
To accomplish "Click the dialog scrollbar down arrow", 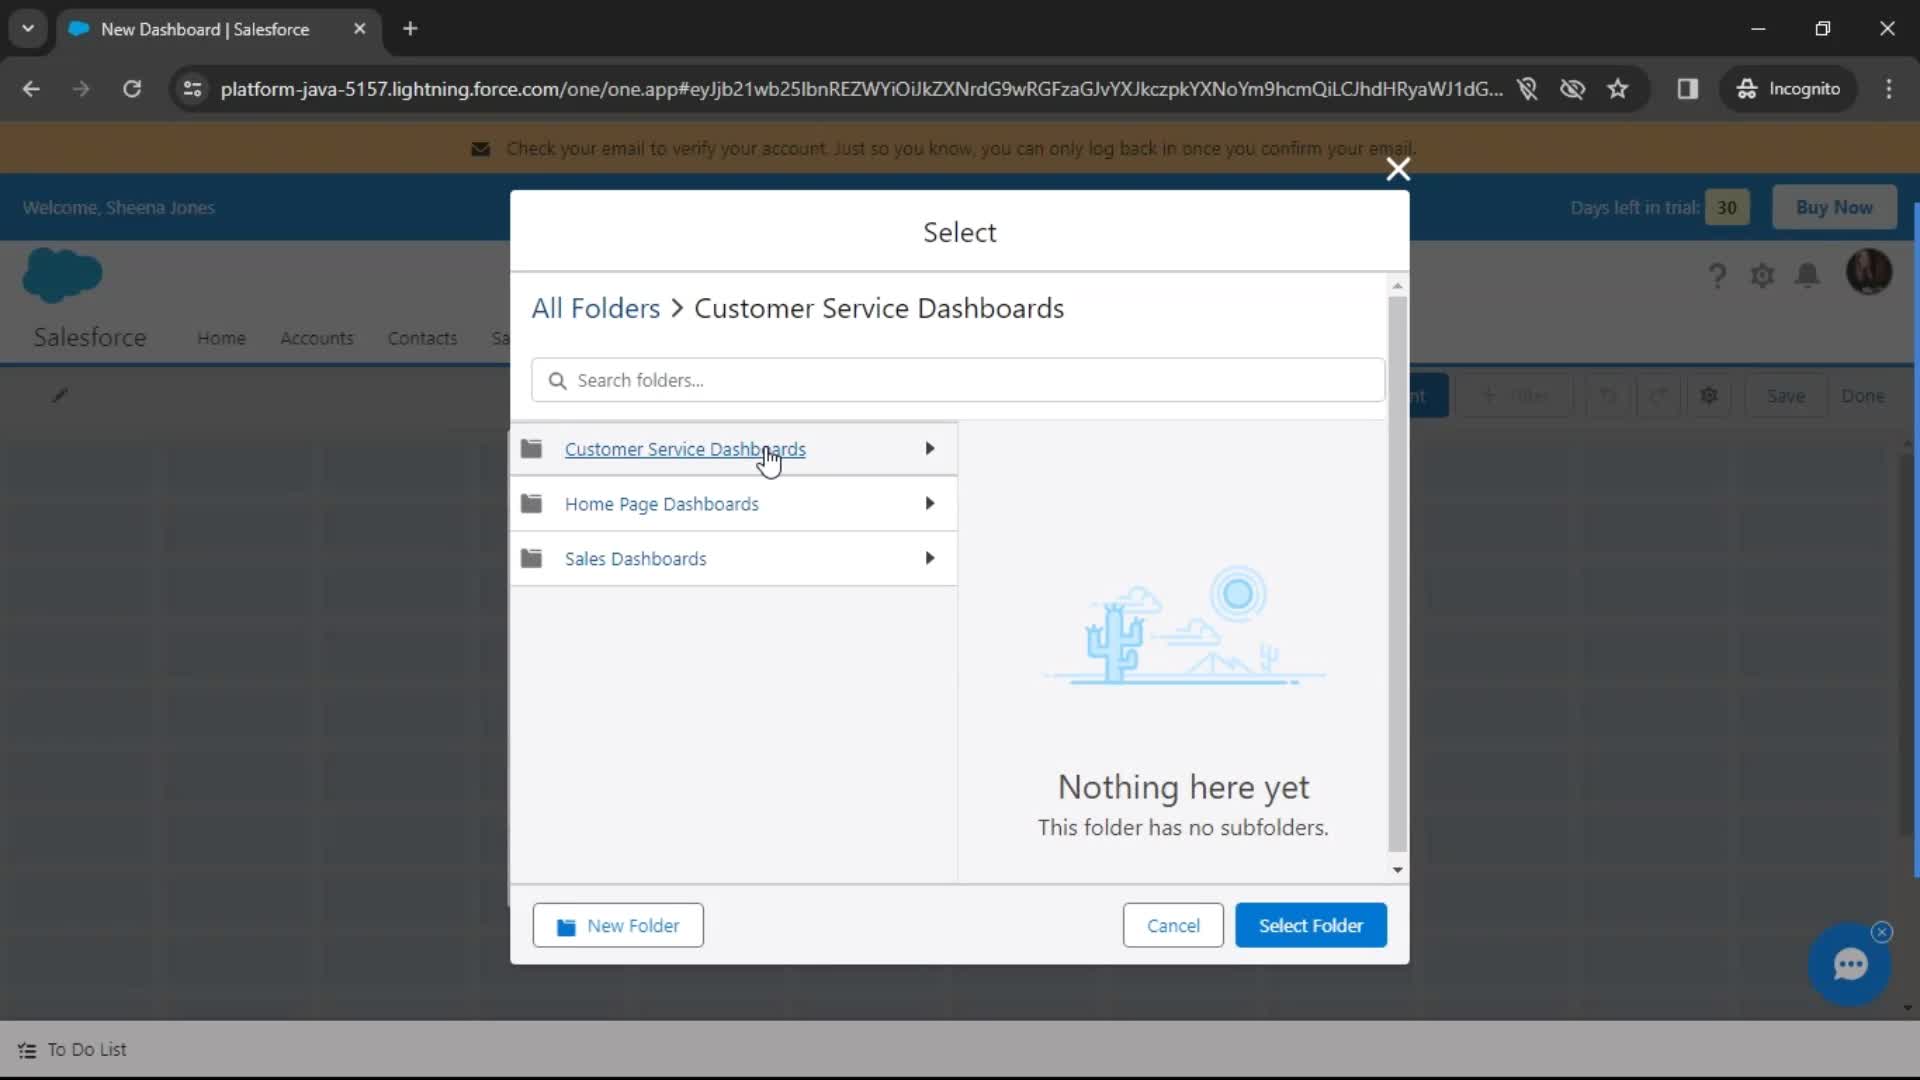I will pos(1397,870).
